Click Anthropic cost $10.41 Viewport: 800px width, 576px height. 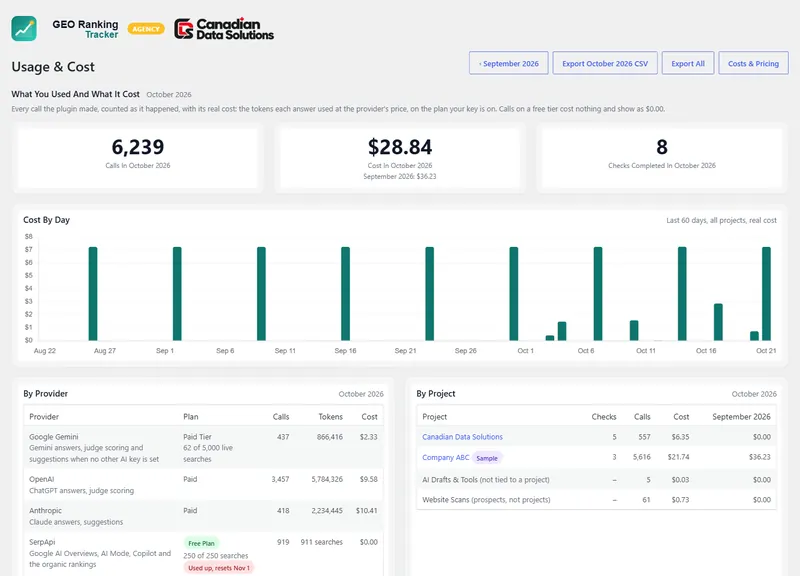(367, 511)
